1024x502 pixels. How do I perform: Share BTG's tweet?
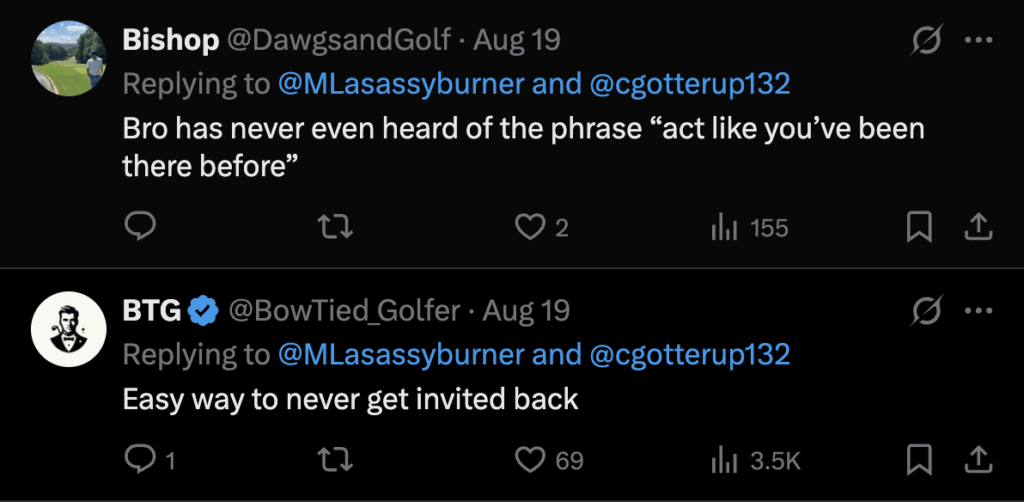click(x=977, y=460)
